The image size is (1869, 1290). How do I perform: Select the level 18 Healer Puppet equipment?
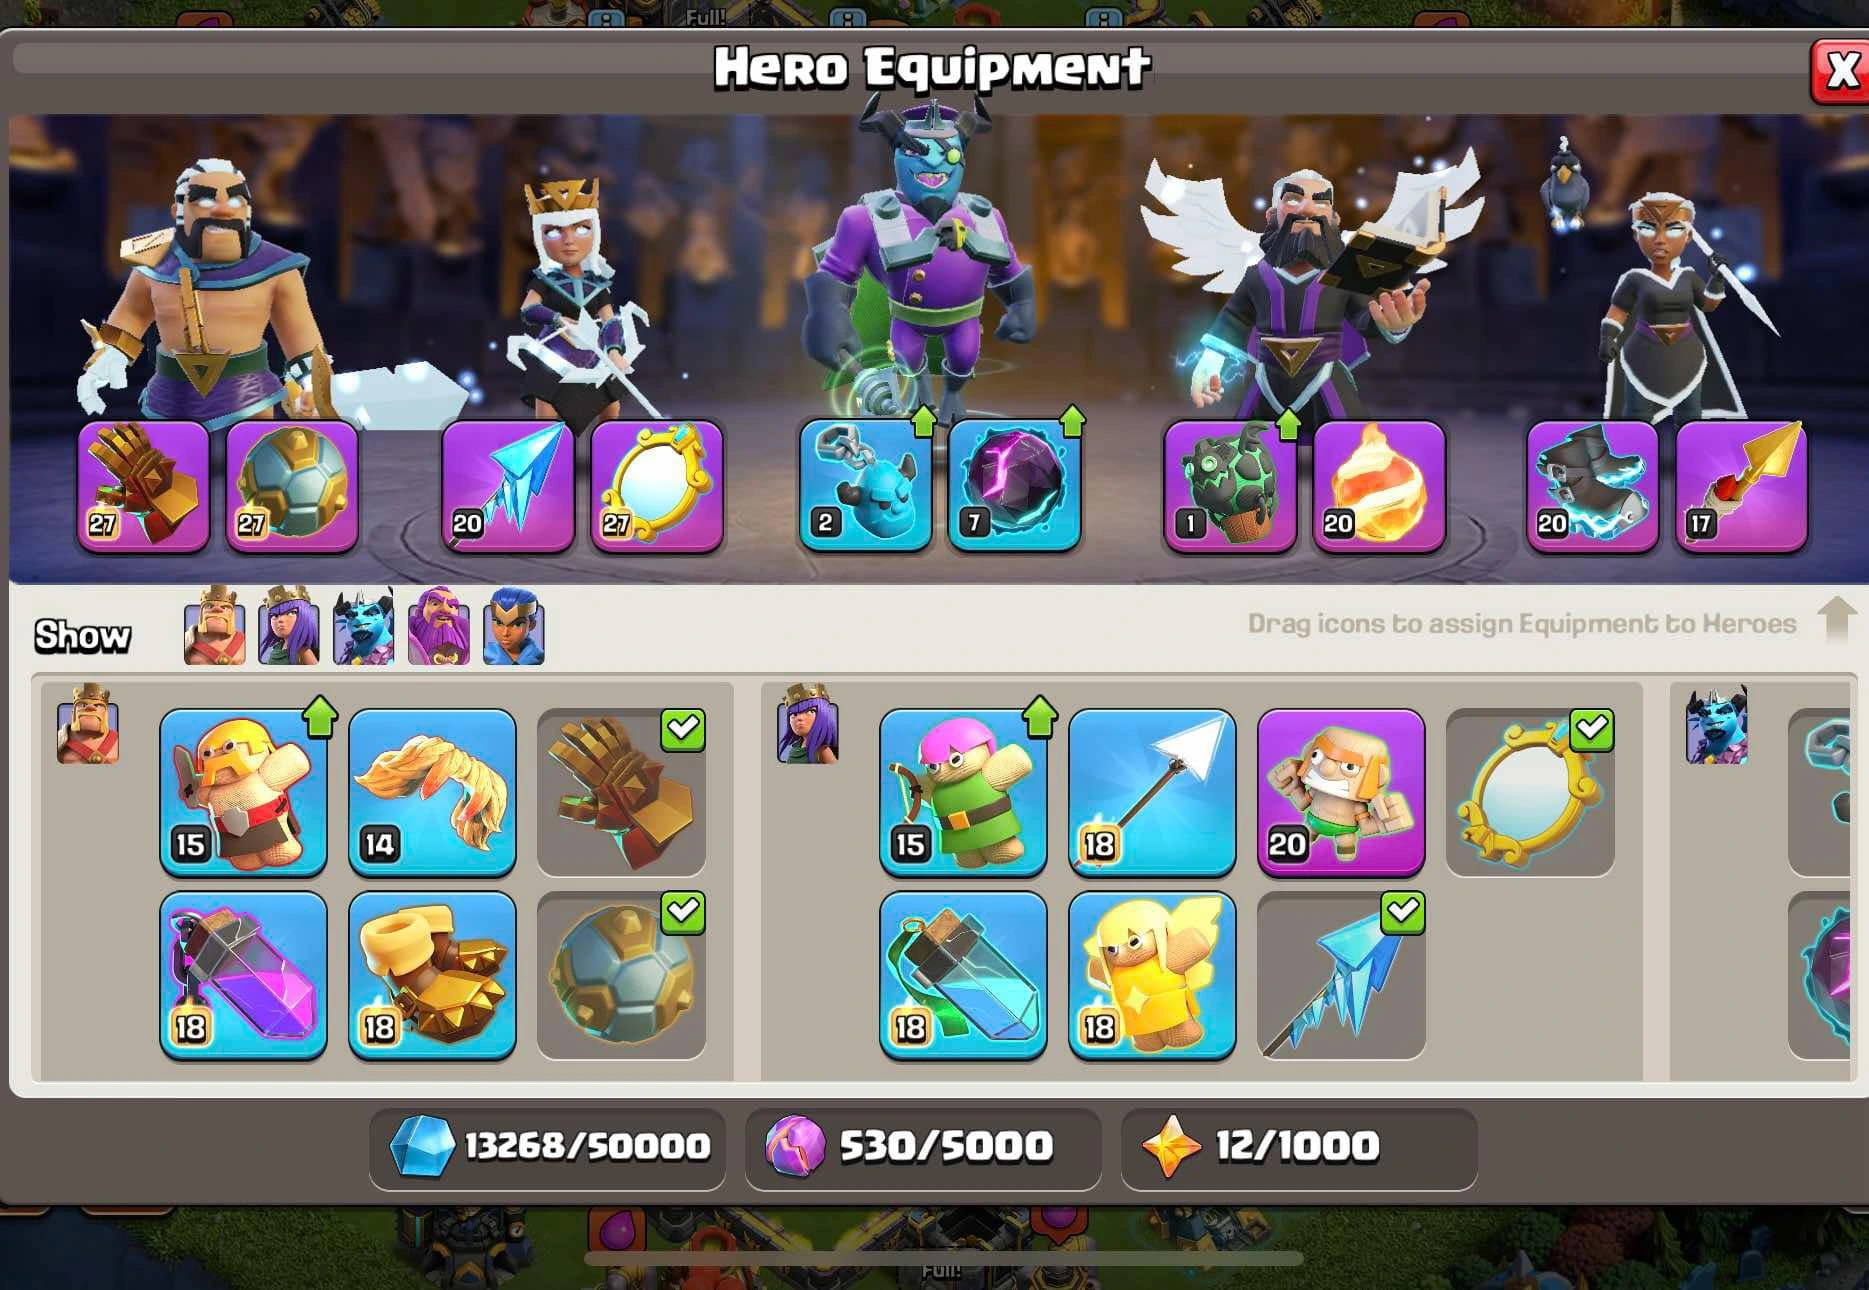coord(1152,975)
